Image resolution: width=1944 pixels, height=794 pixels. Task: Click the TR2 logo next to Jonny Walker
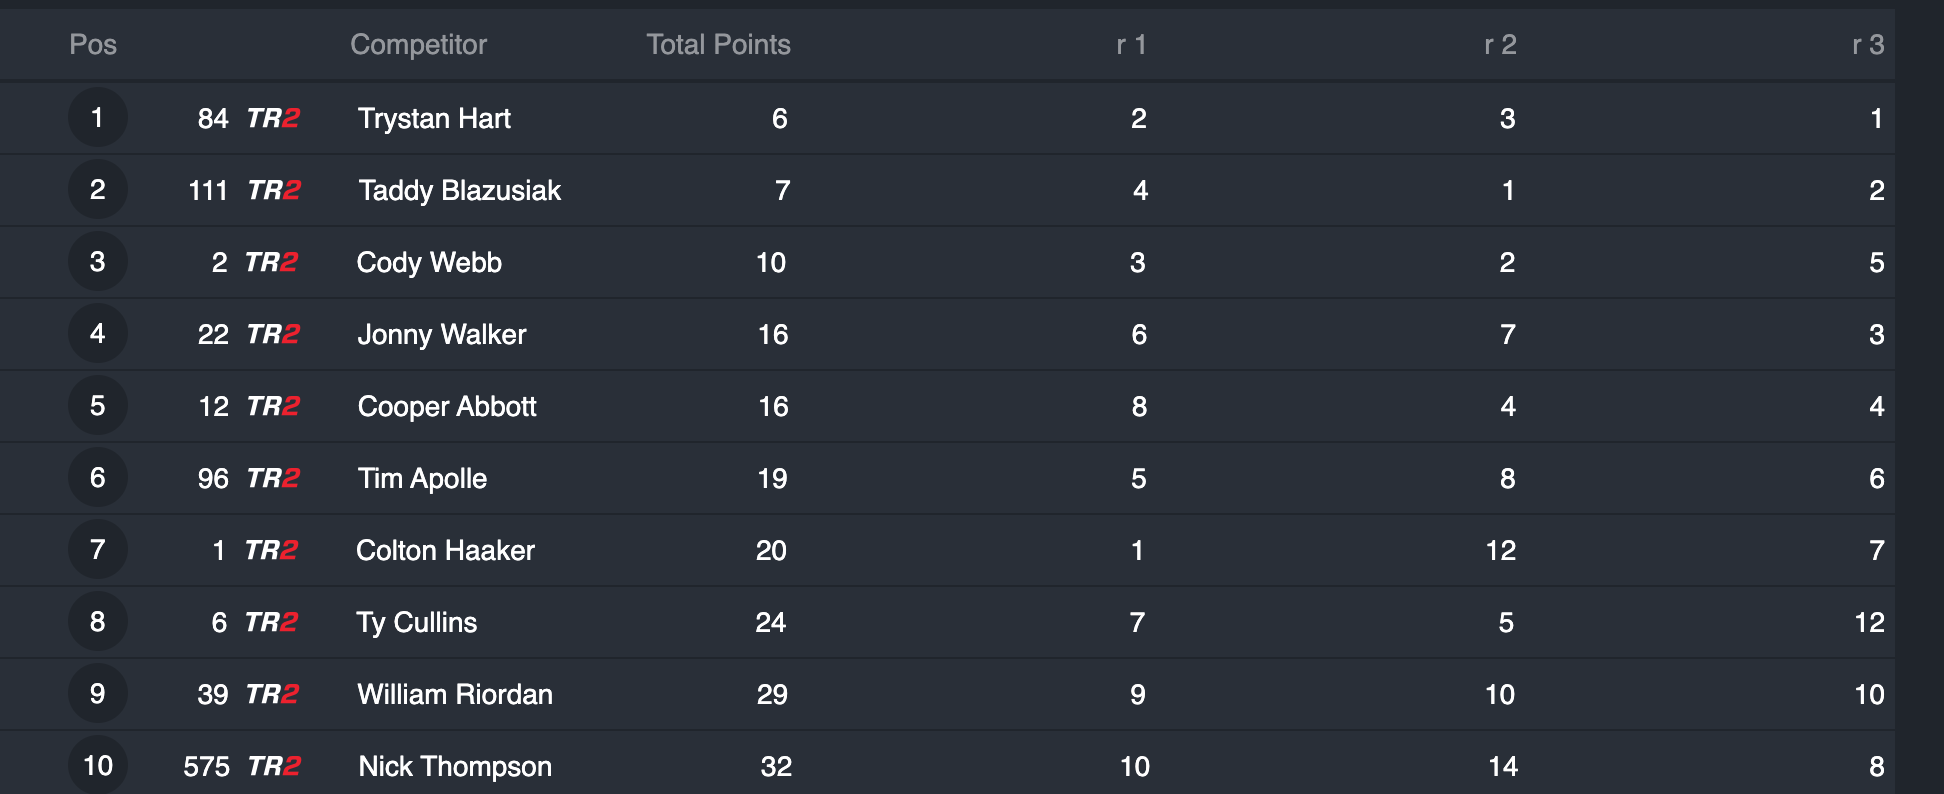click(273, 334)
